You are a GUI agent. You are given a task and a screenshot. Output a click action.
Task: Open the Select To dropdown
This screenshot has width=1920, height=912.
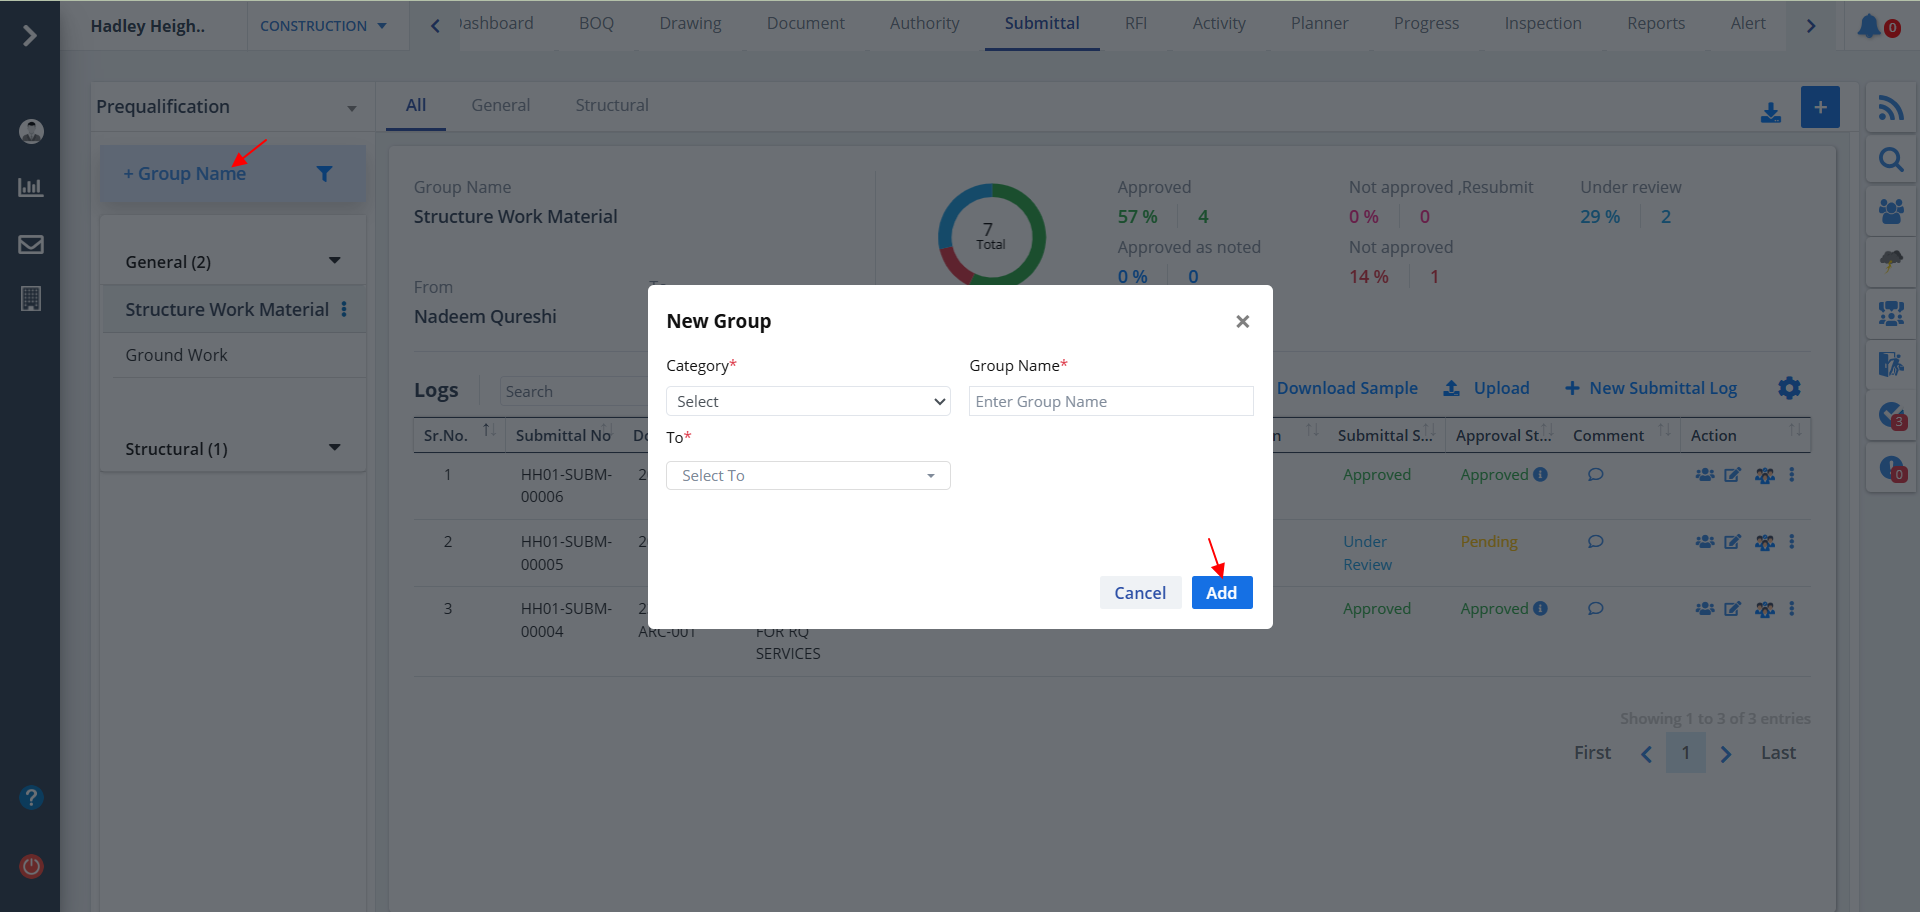[x=808, y=475]
